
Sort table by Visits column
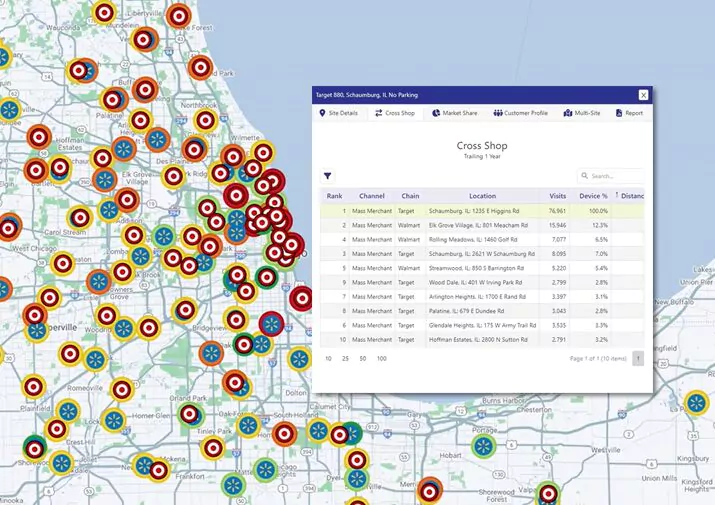pyautogui.click(x=557, y=196)
